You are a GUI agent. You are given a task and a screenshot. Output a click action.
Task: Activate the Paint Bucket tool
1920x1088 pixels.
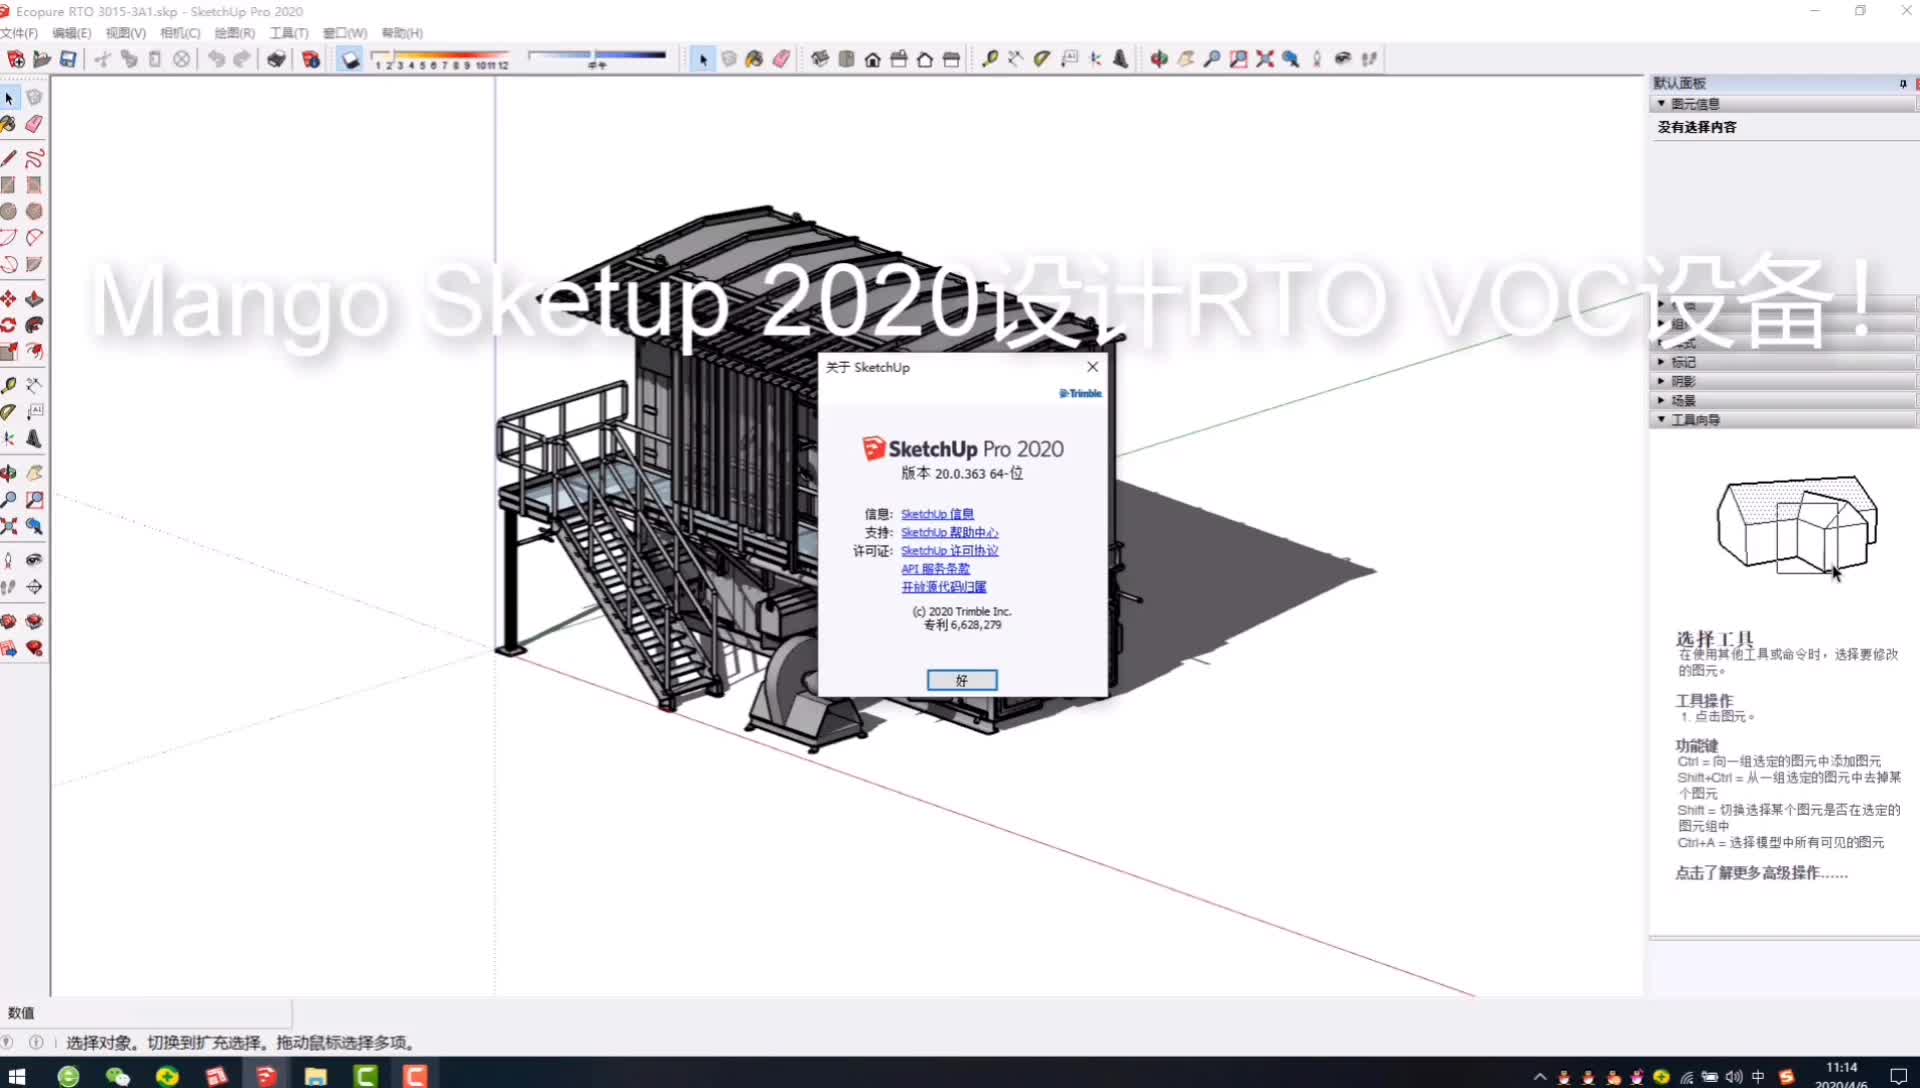pos(9,124)
